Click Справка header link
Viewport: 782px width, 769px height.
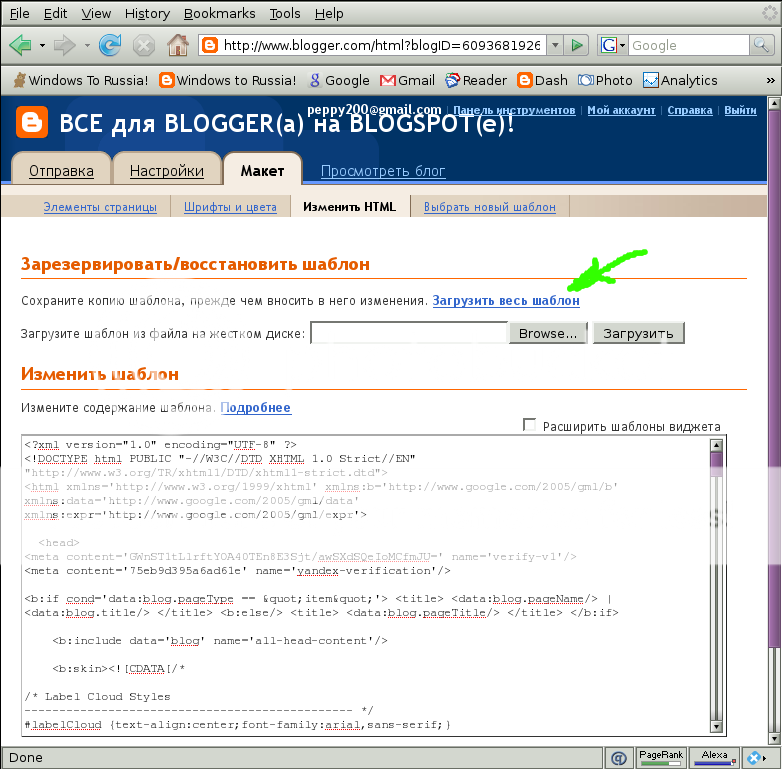(690, 110)
